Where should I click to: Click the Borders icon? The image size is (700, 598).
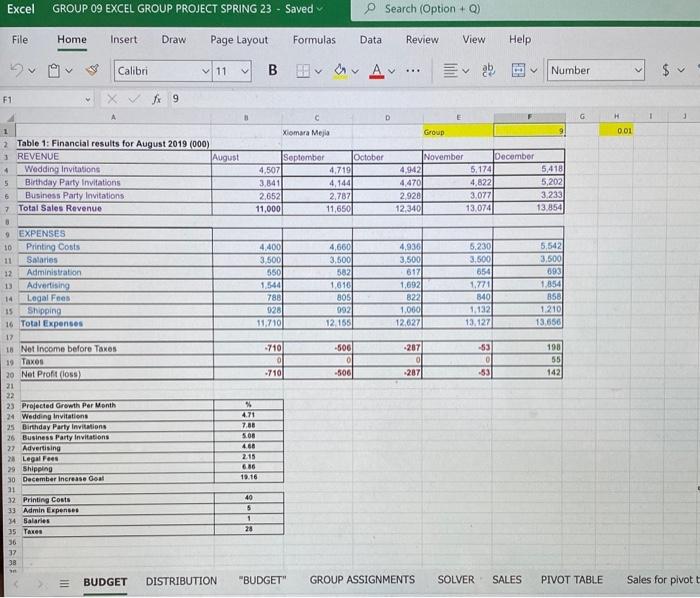point(303,71)
